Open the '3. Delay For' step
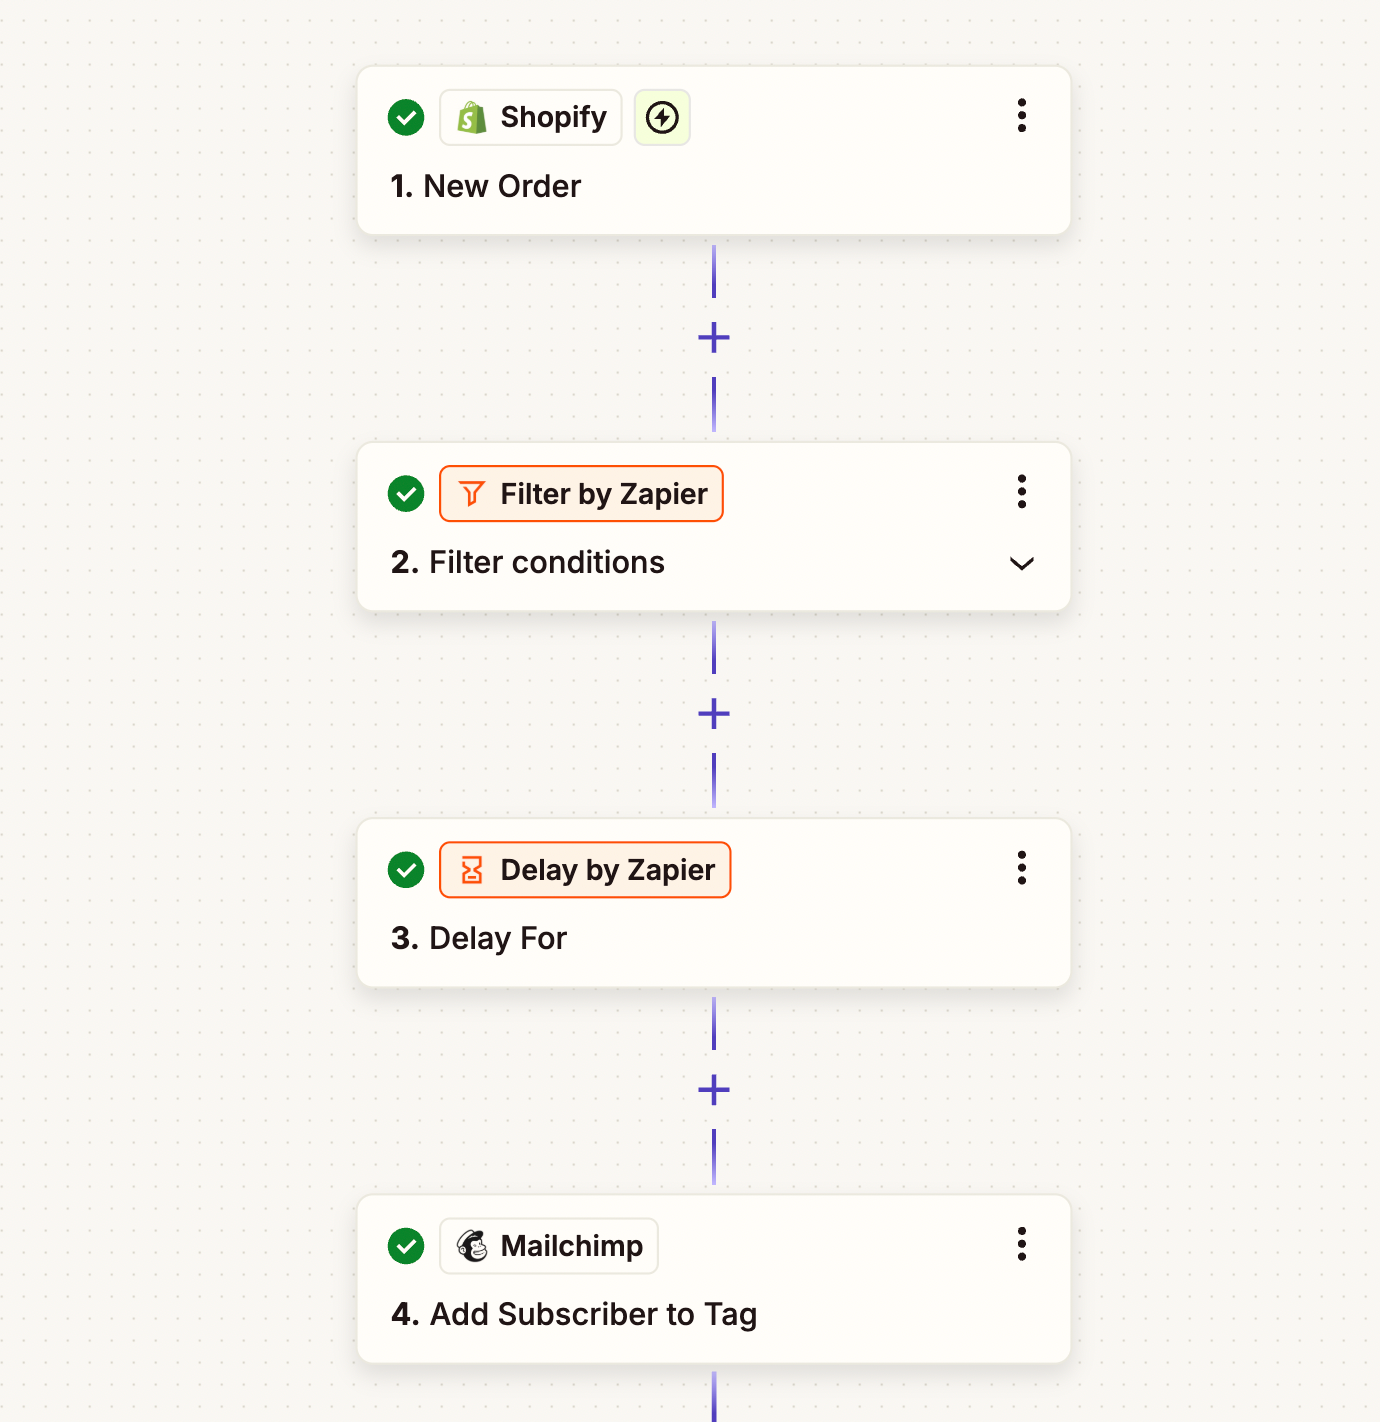Viewport: 1380px width, 1422px height. [x=479, y=939]
